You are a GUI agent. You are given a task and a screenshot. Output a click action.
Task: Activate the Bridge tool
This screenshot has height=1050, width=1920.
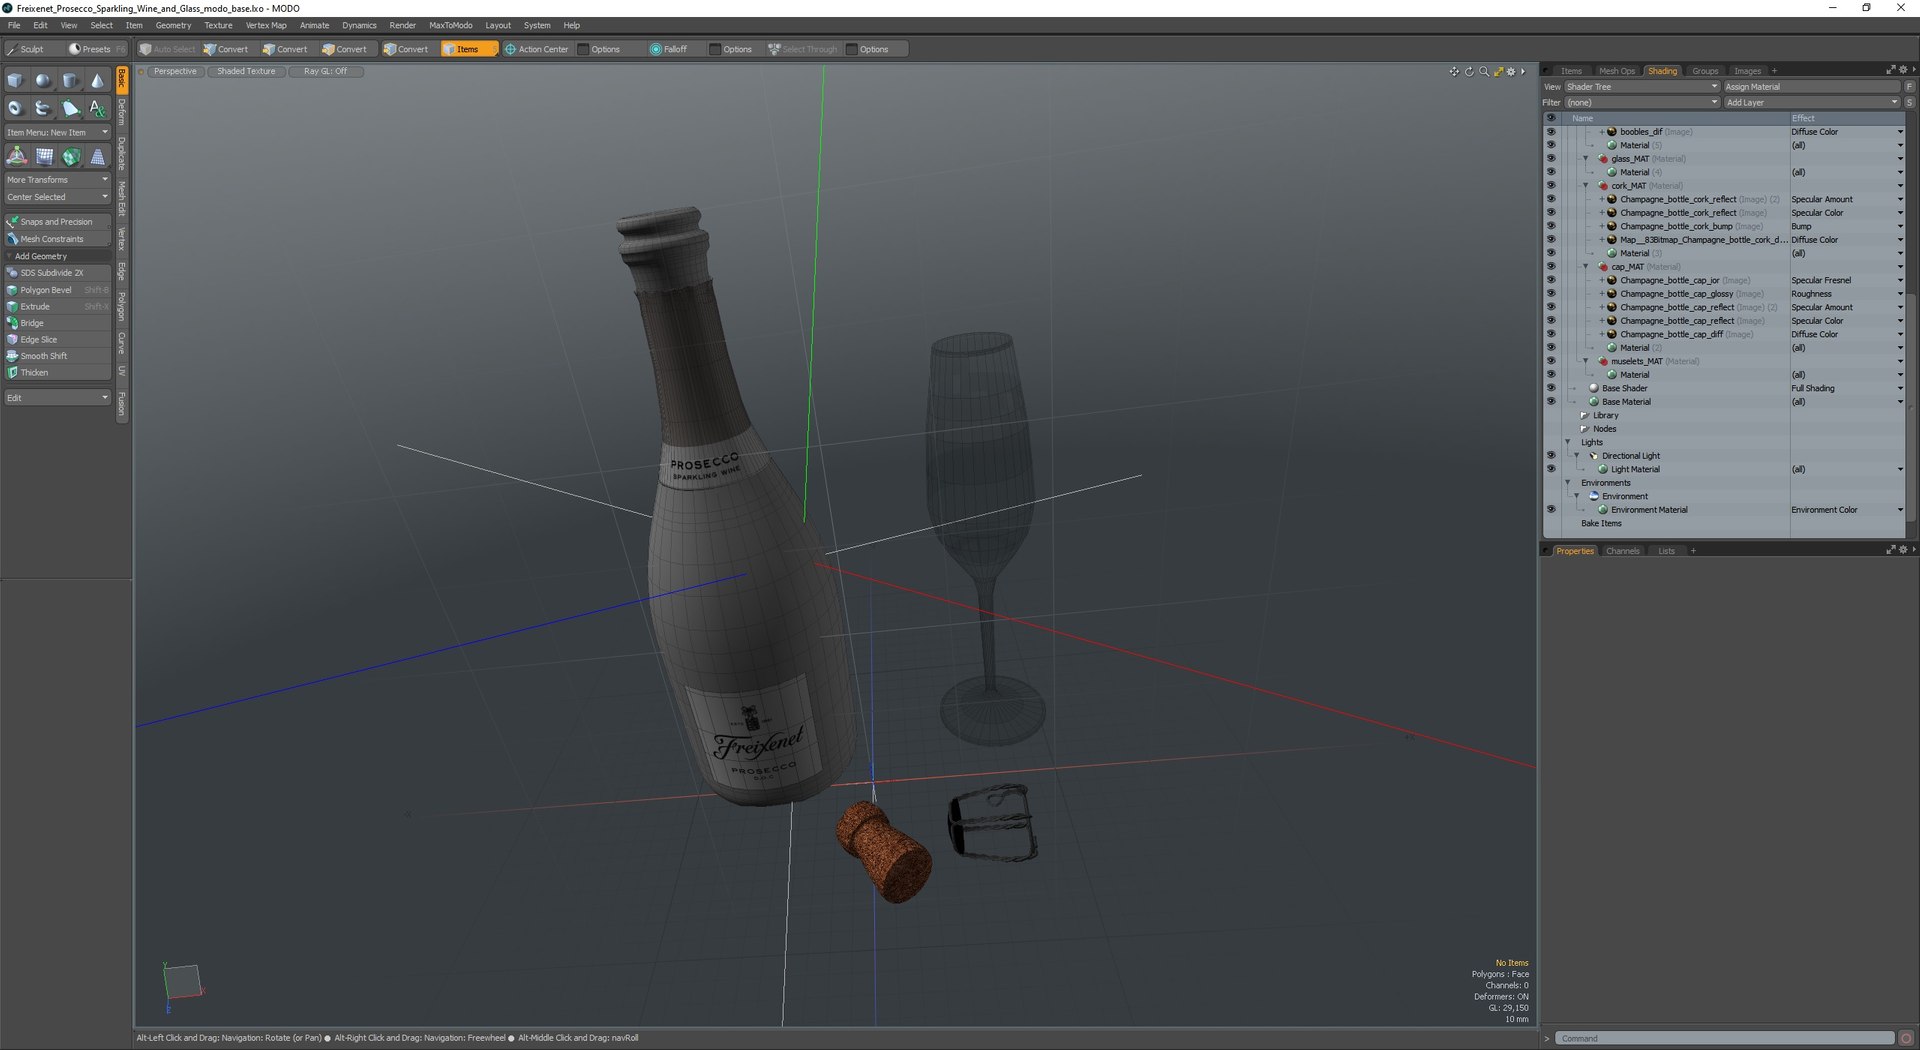coord(57,323)
